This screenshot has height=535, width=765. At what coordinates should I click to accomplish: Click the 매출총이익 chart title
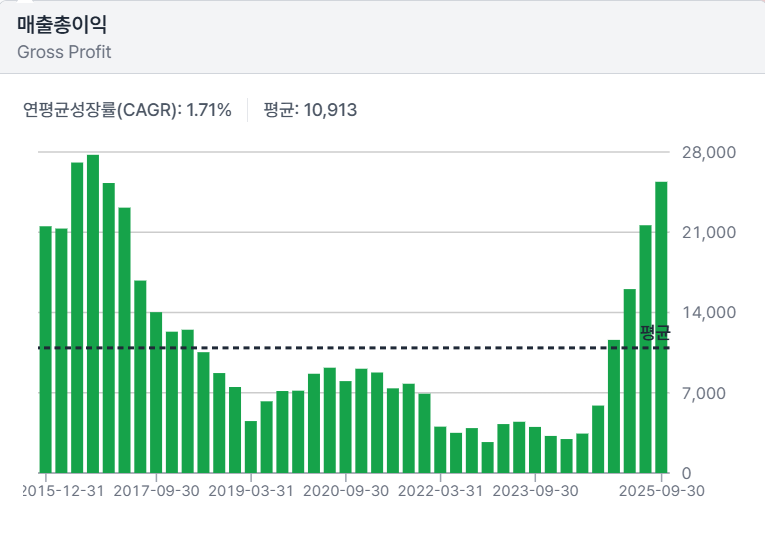tap(61, 25)
